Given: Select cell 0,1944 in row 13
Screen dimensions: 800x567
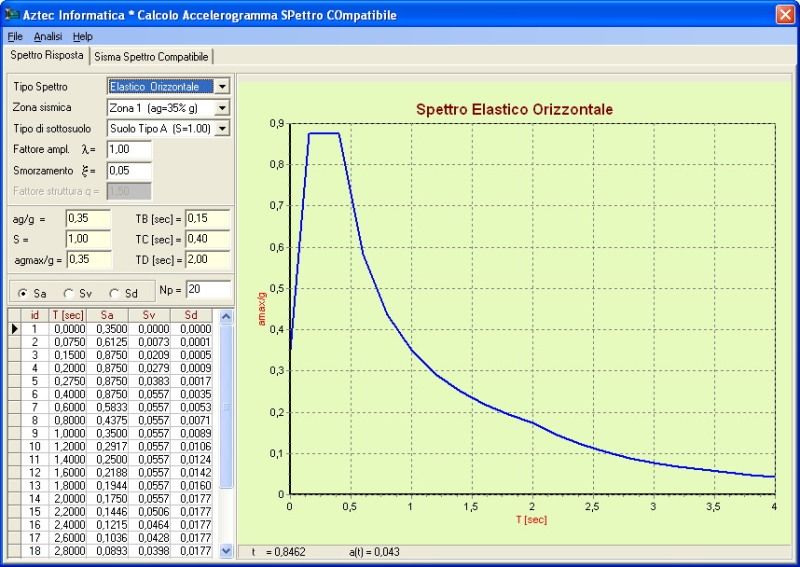Looking at the screenshot, I should click(x=107, y=486).
